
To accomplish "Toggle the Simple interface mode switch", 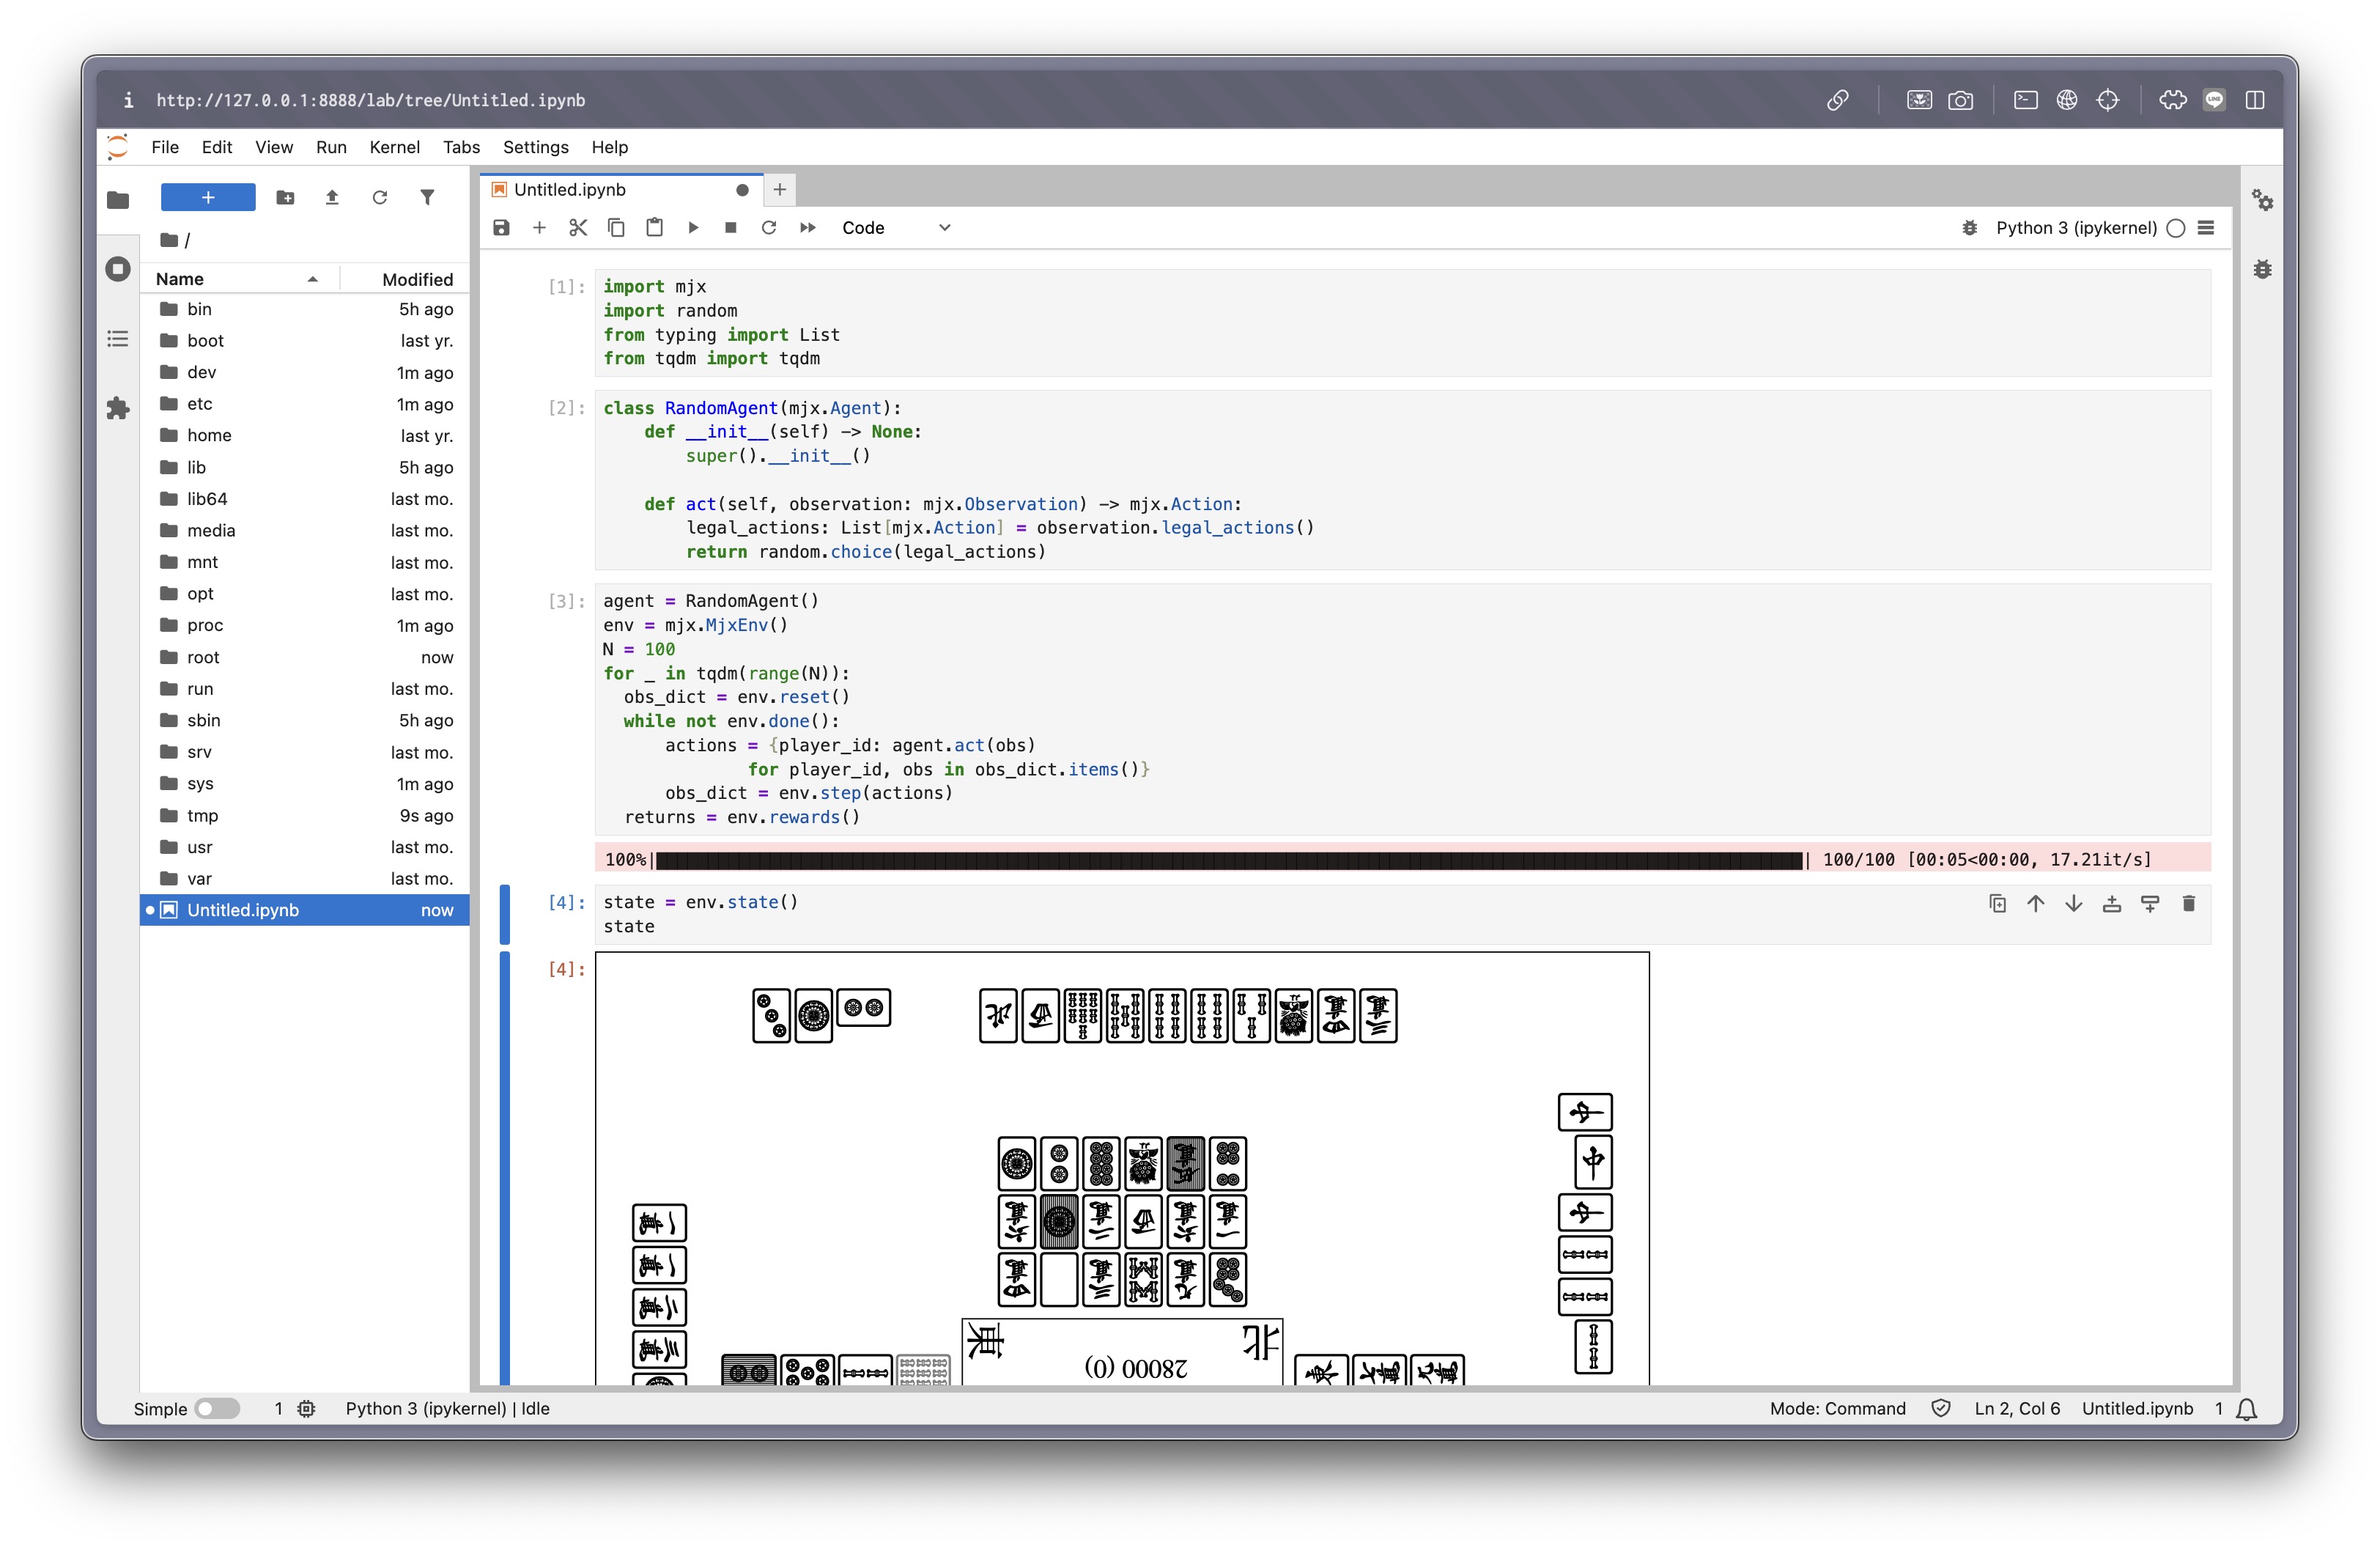I will click(x=217, y=1408).
